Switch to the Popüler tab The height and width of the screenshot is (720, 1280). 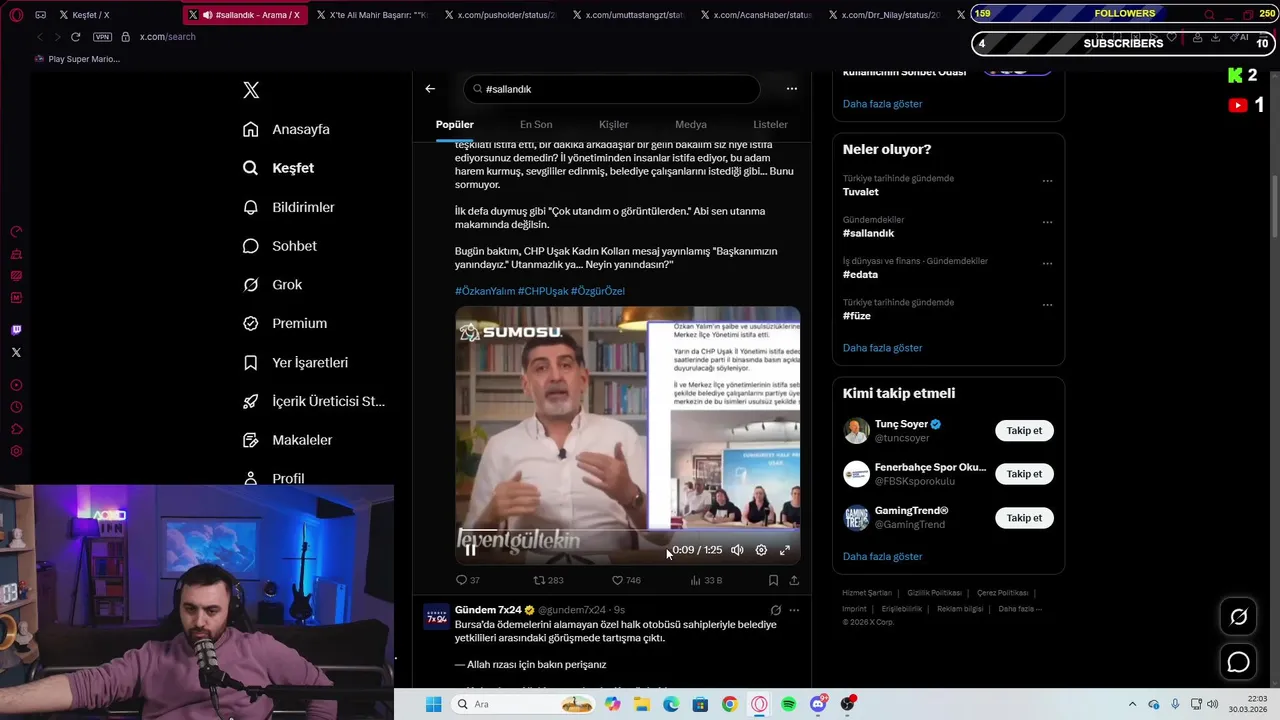tap(455, 124)
